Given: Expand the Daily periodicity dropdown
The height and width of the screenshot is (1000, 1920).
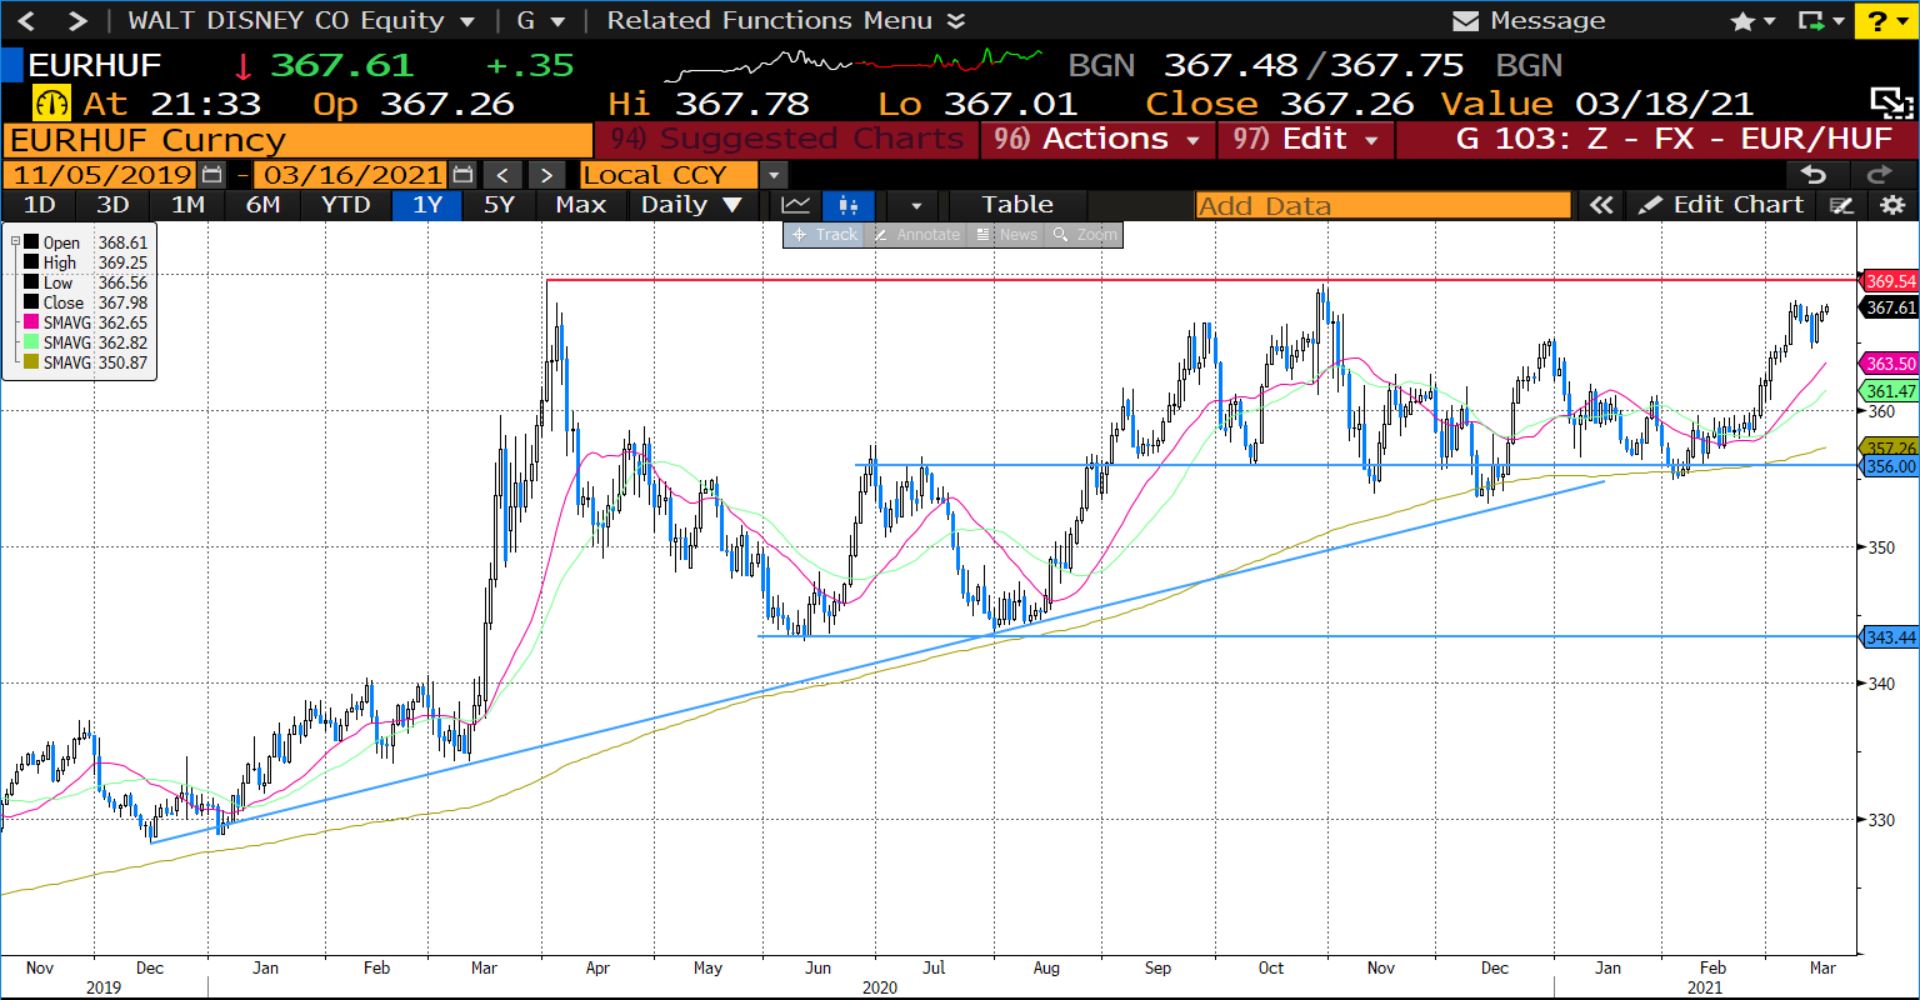Looking at the screenshot, I should click(691, 205).
